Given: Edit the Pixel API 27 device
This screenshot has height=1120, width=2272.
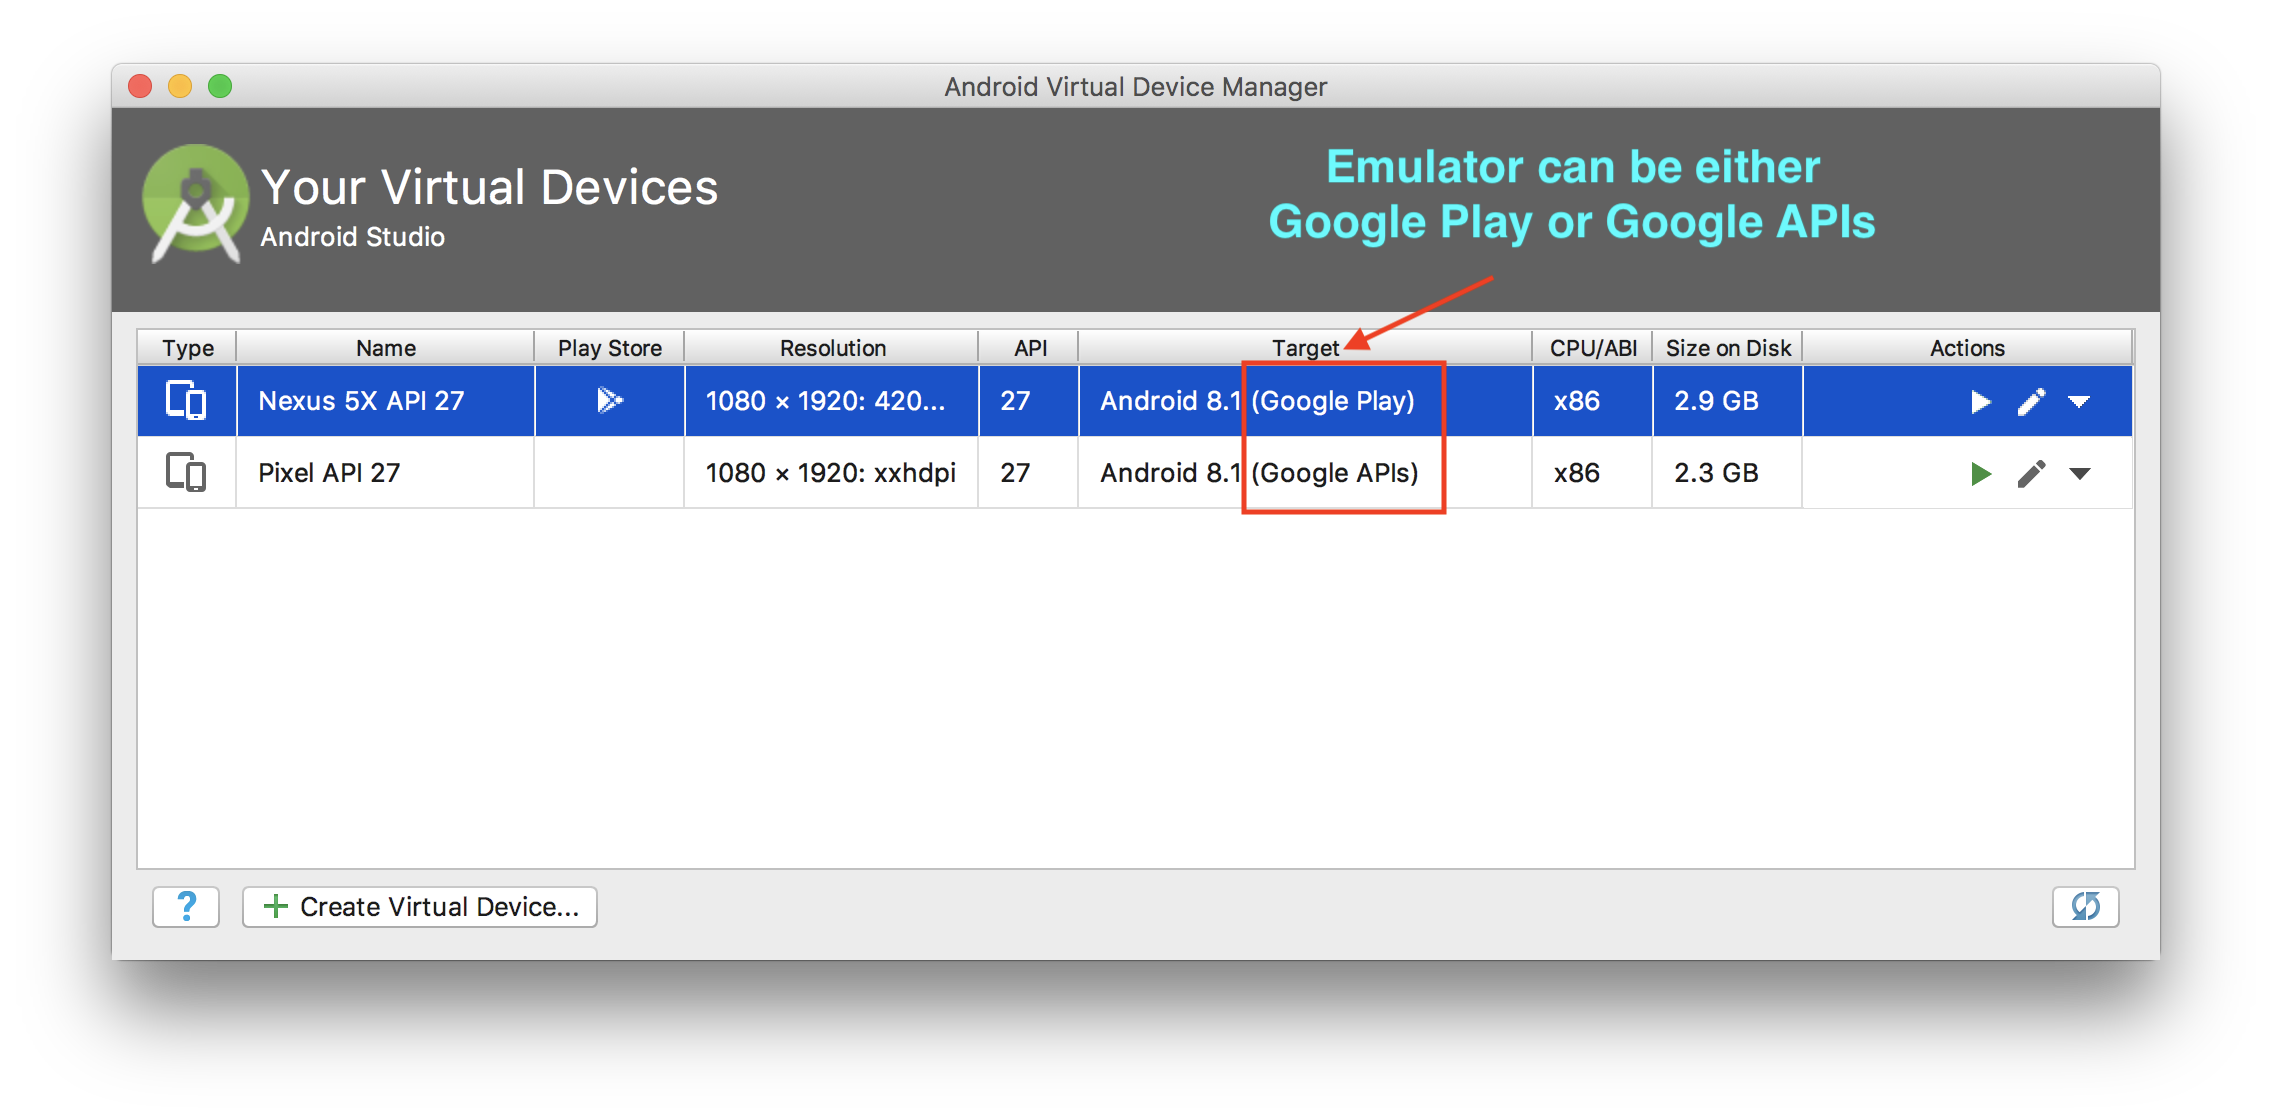Looking at the screenshot, I should pyautogui.click(x=2031, y=474).
